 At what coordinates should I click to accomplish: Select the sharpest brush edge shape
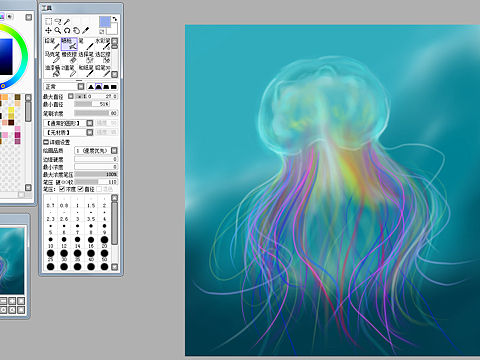(x=91, y=87)
